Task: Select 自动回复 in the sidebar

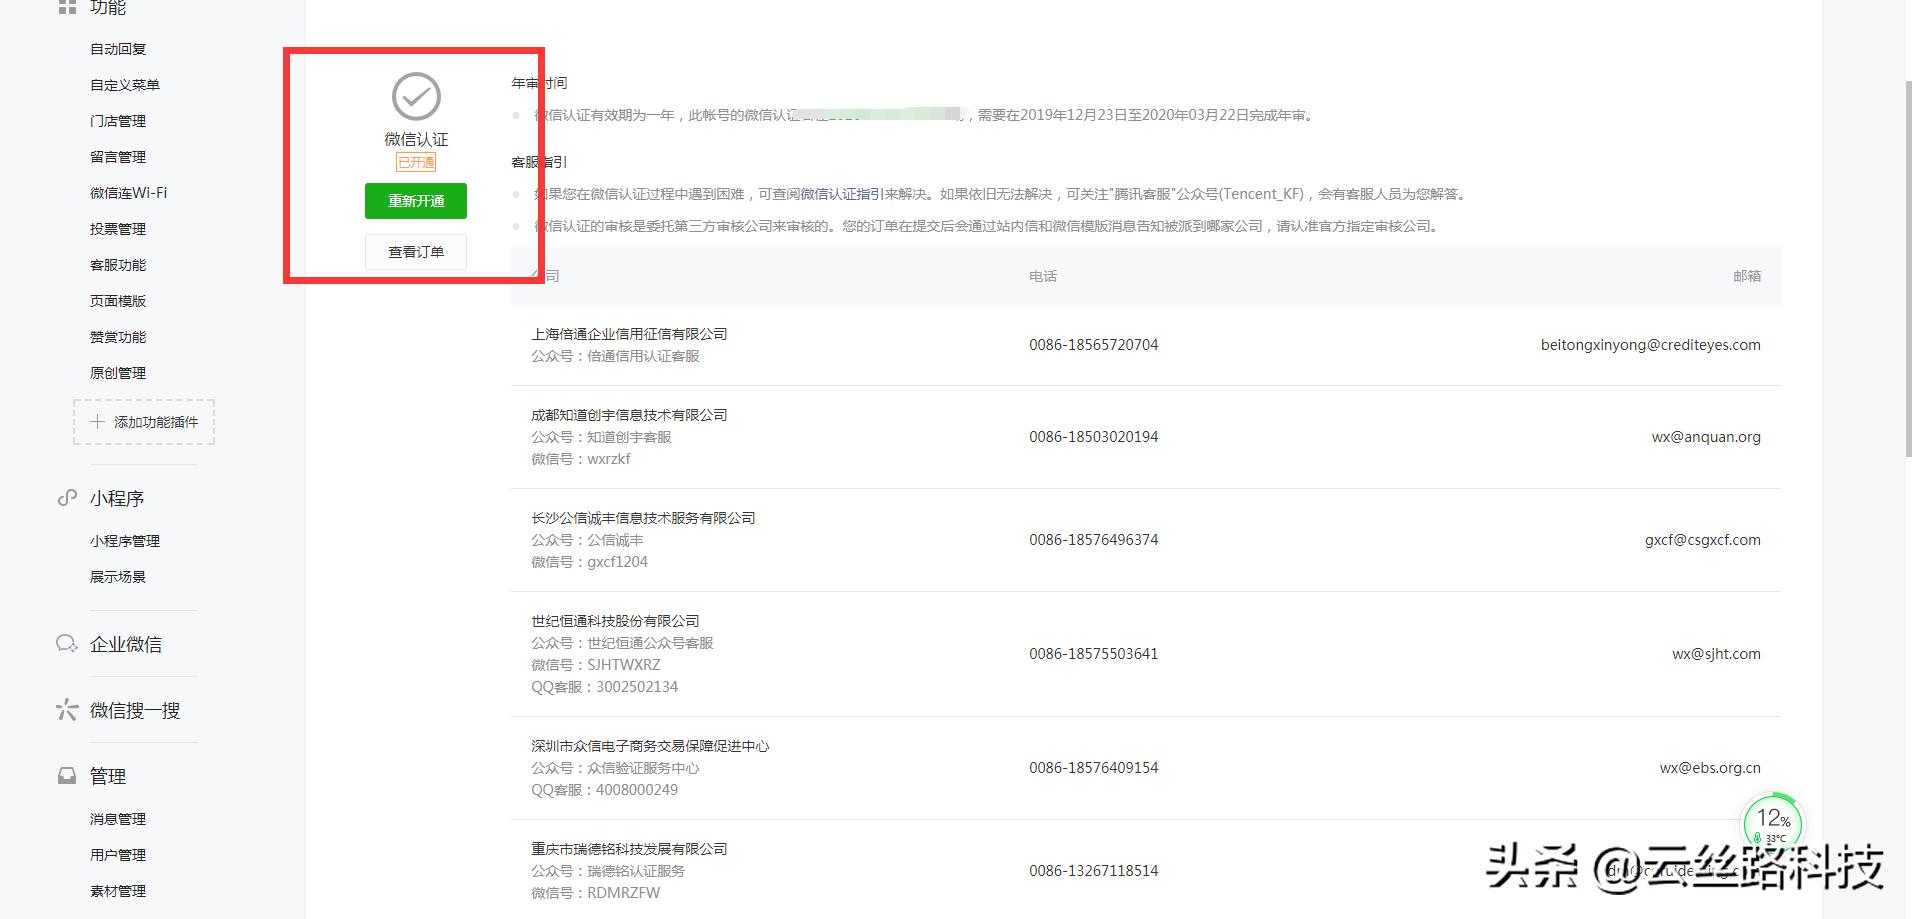Action: tap(117, 47)
